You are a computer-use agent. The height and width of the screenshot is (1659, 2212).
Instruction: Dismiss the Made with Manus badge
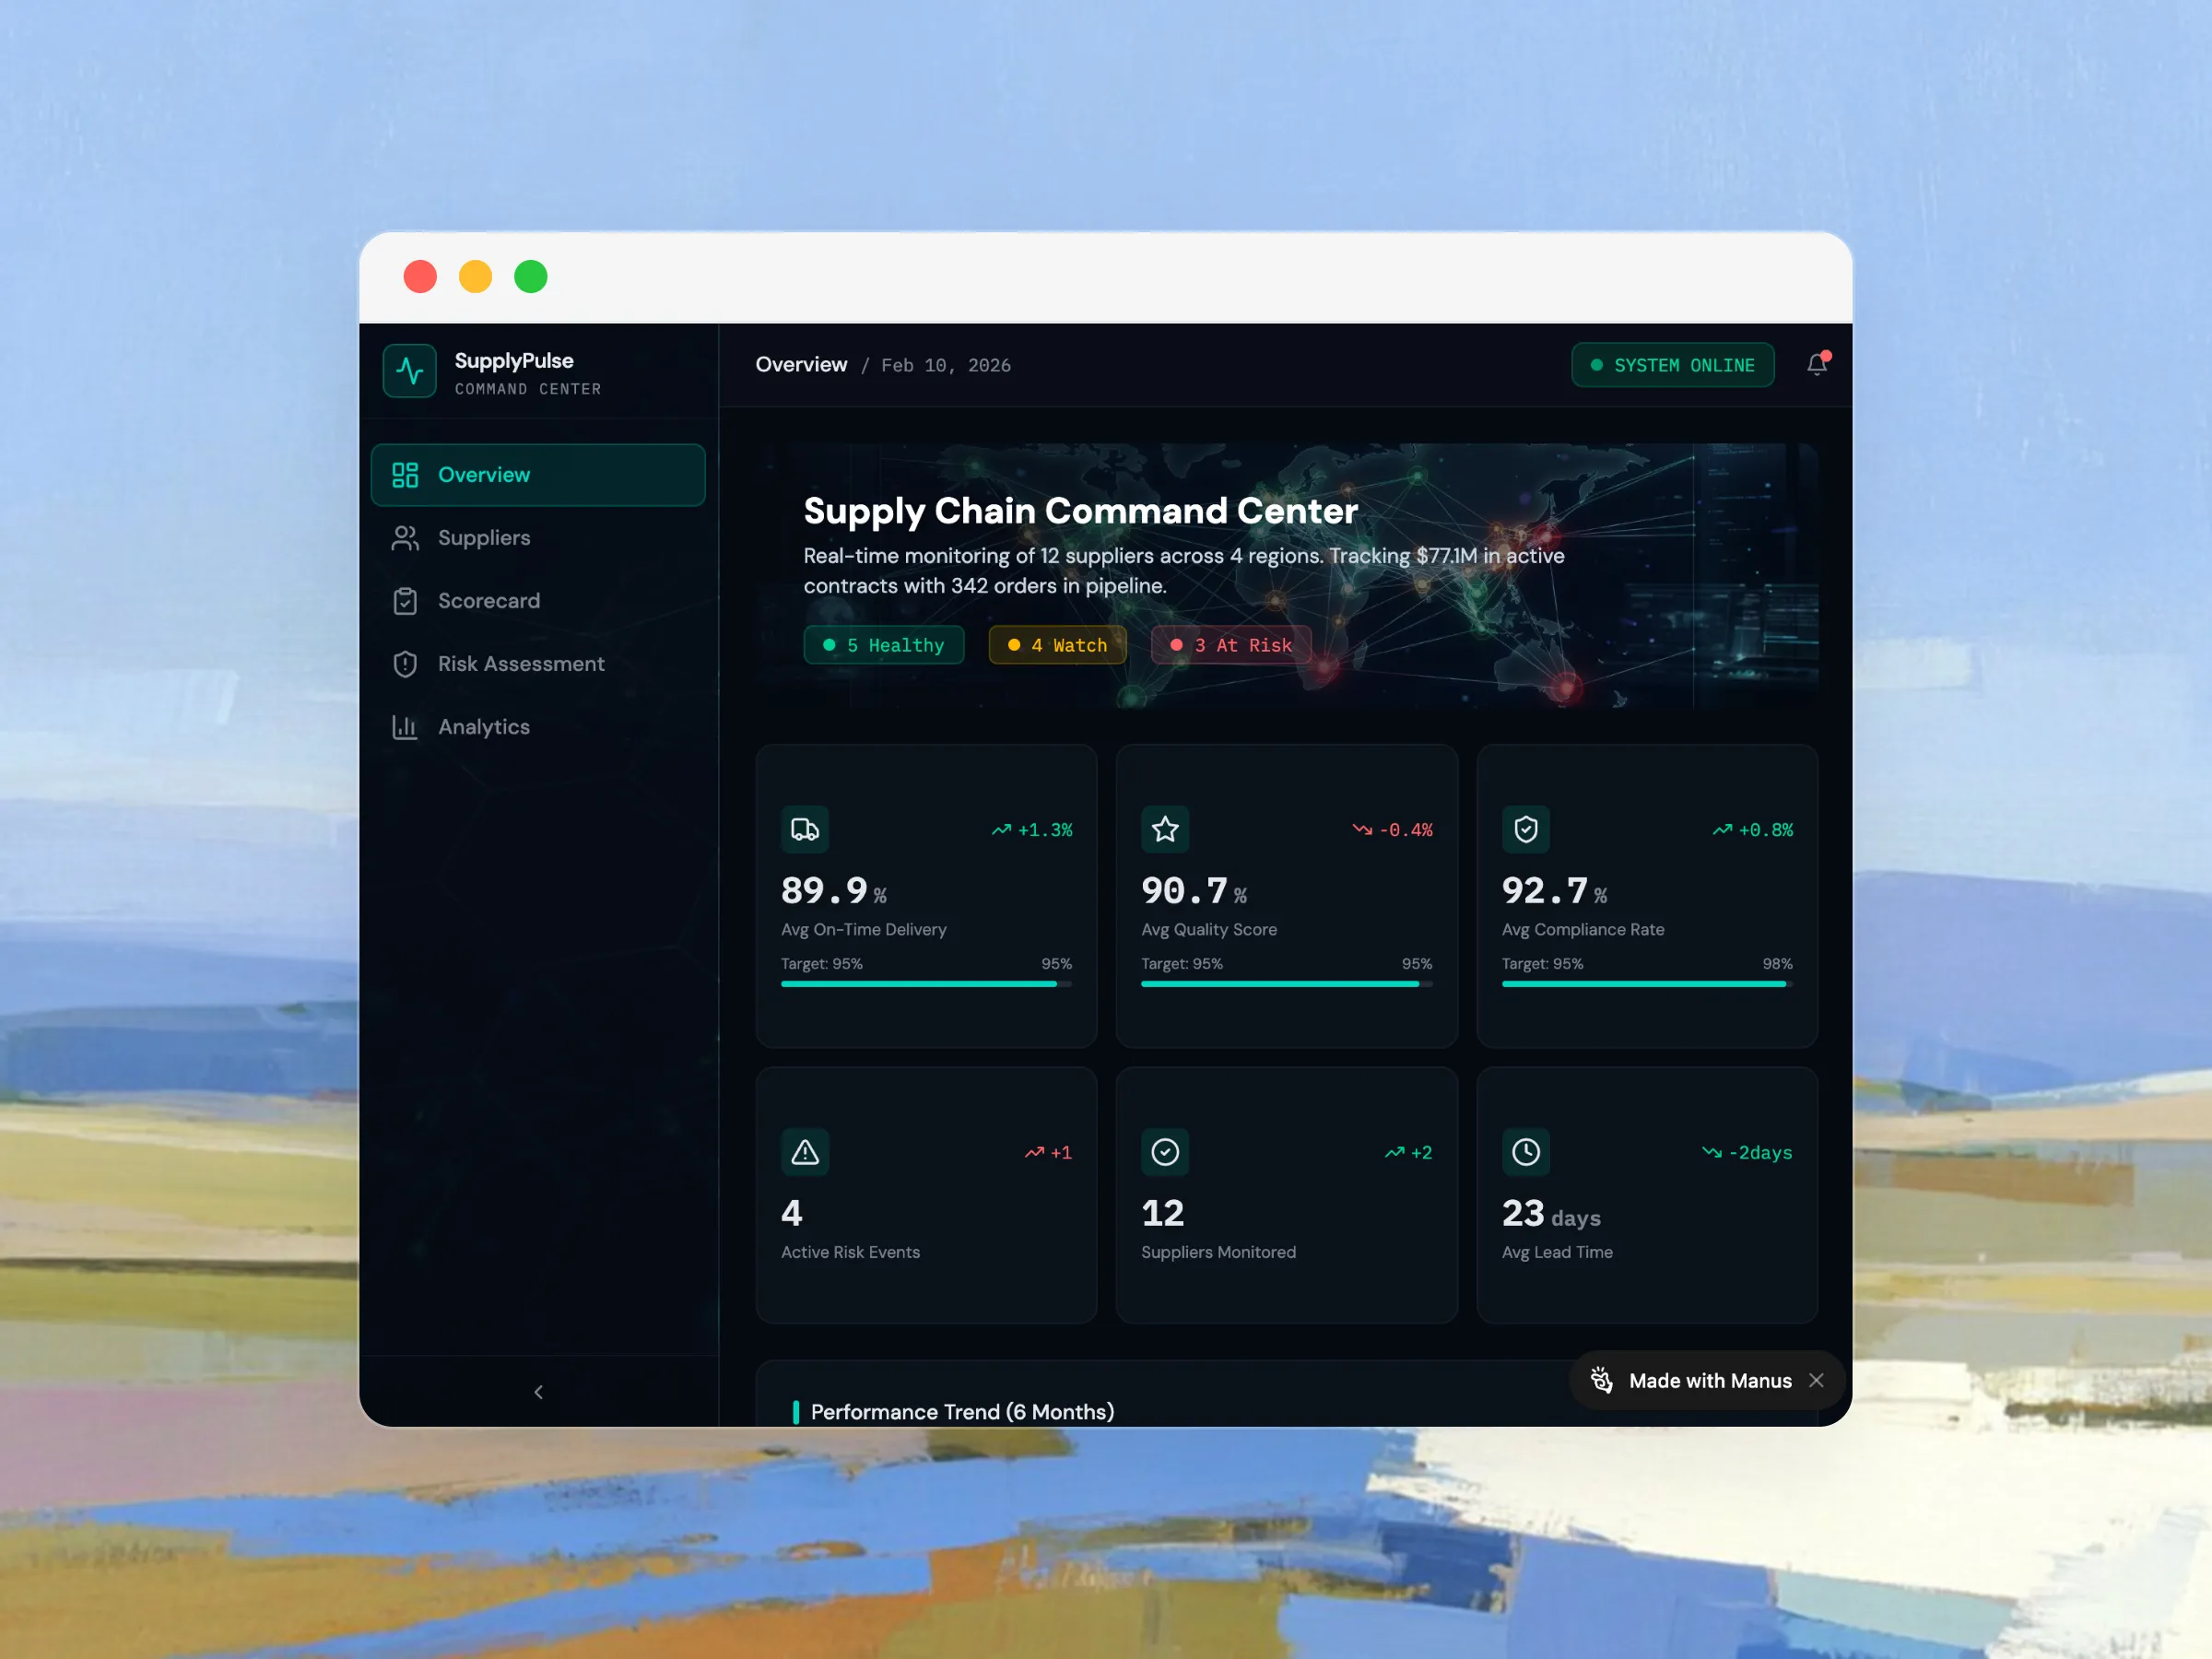1816,1380
